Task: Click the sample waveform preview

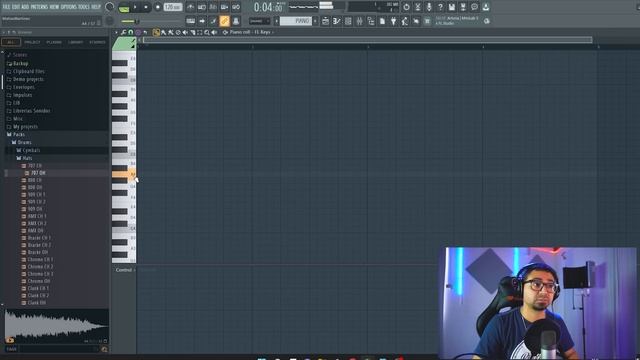Action: point(56,326)
